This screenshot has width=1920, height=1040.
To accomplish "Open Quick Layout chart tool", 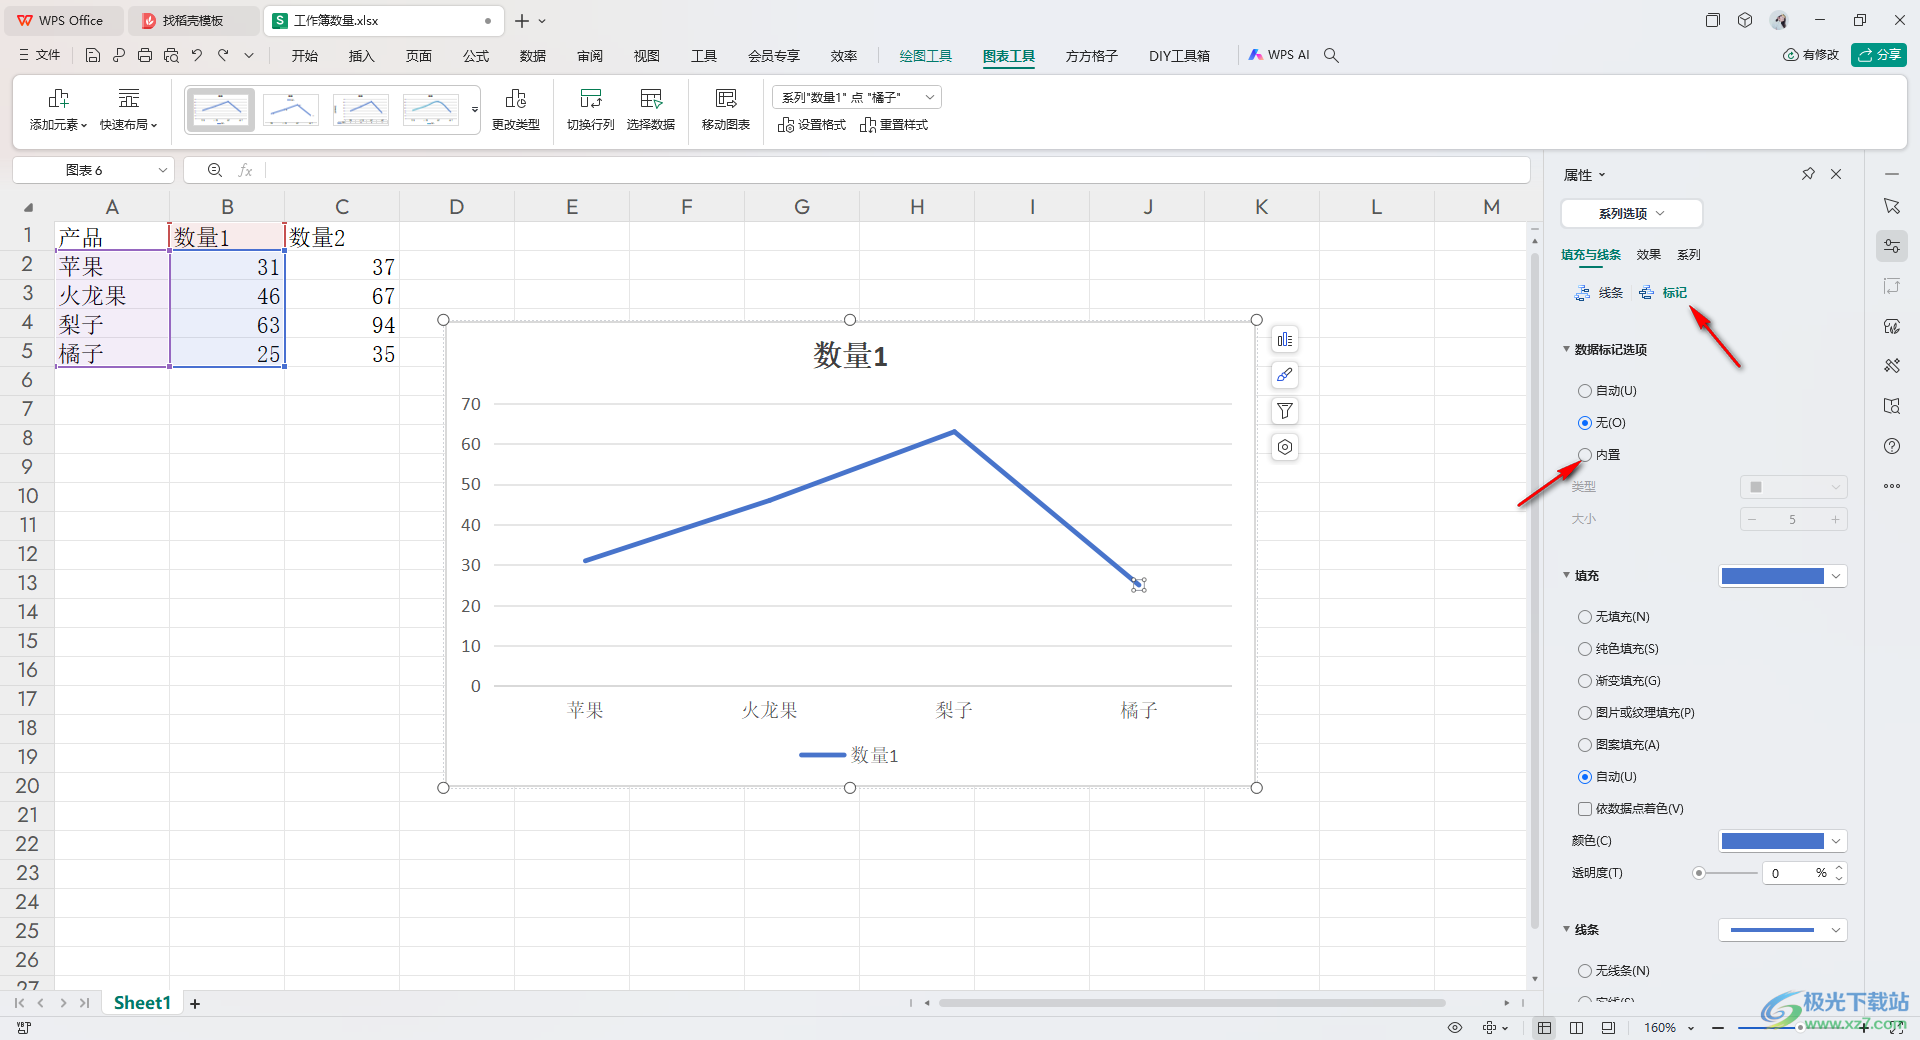I will pyautogui.click(x=128, y=109).
